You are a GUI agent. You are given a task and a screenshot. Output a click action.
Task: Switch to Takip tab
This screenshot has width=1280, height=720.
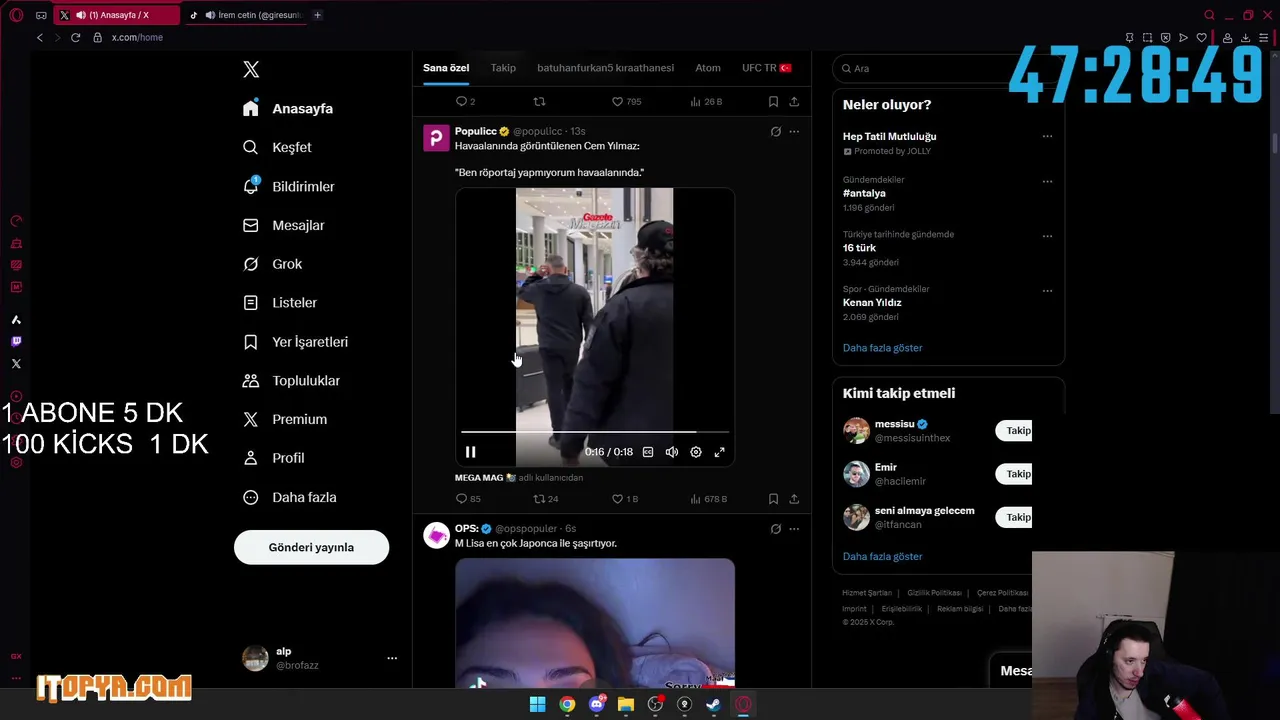point(503,68)
